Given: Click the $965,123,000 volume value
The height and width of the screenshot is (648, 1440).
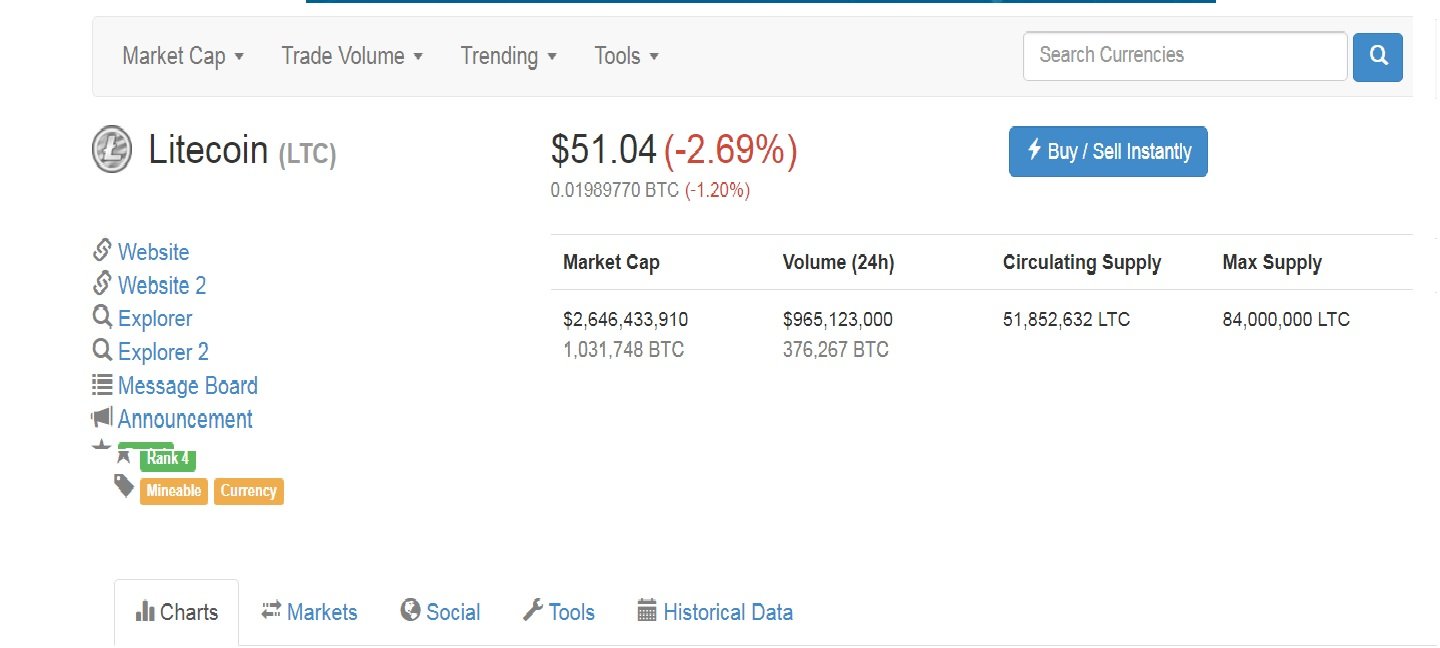Looking at the screenshot, I should coord(838,320).
